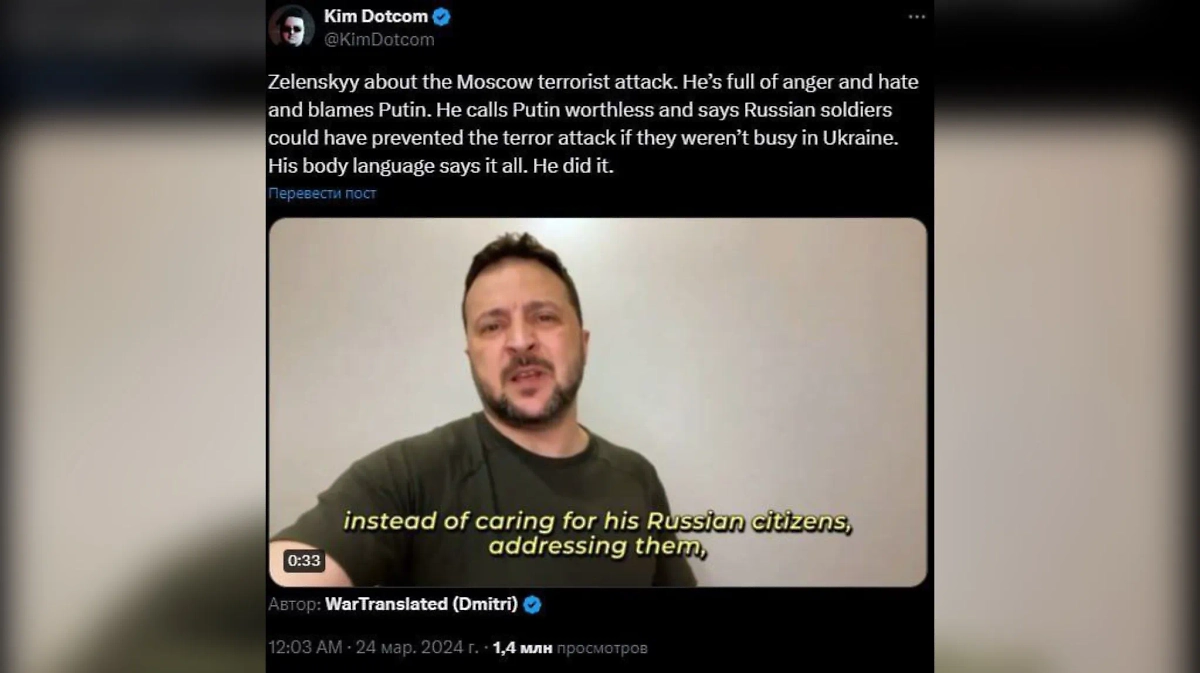Open WarTranslated (Dmitri) author profile
The image size is (1200, 673).
point(421,604)
